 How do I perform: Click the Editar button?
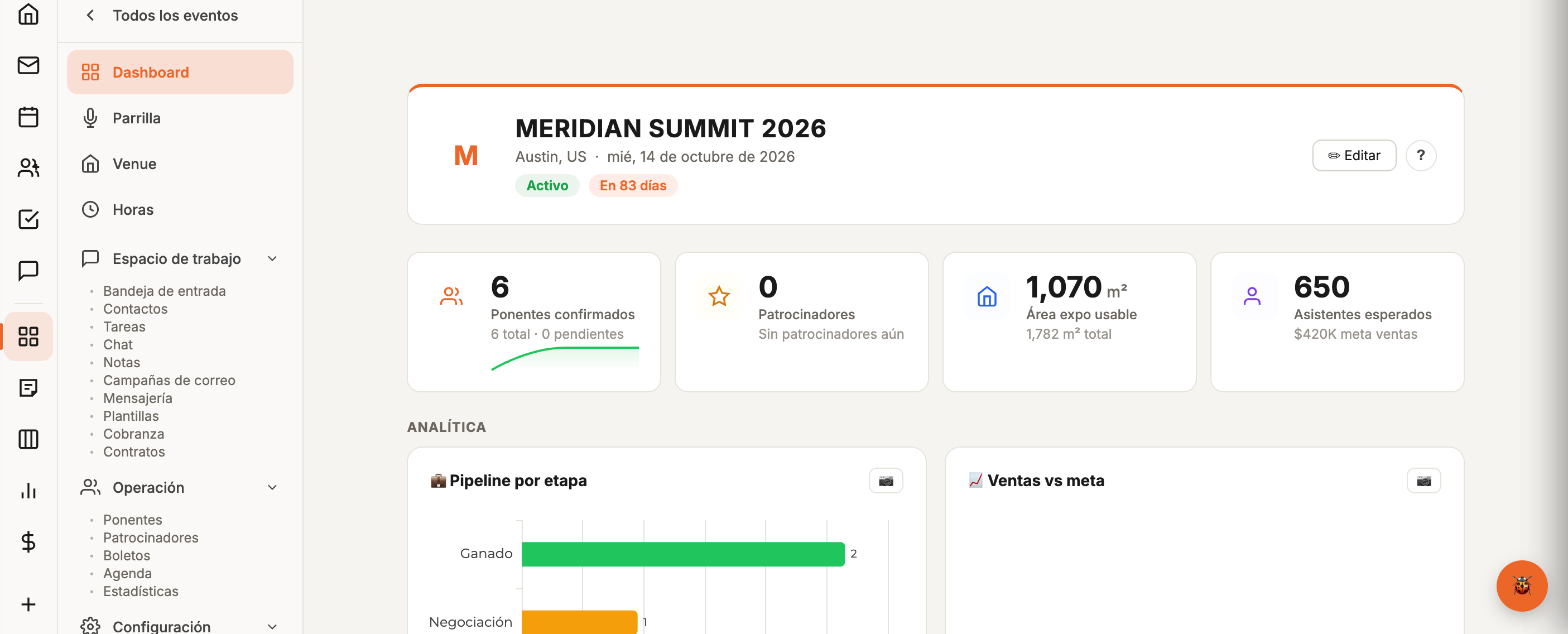pyautogui.click(x=1354, y=156)
